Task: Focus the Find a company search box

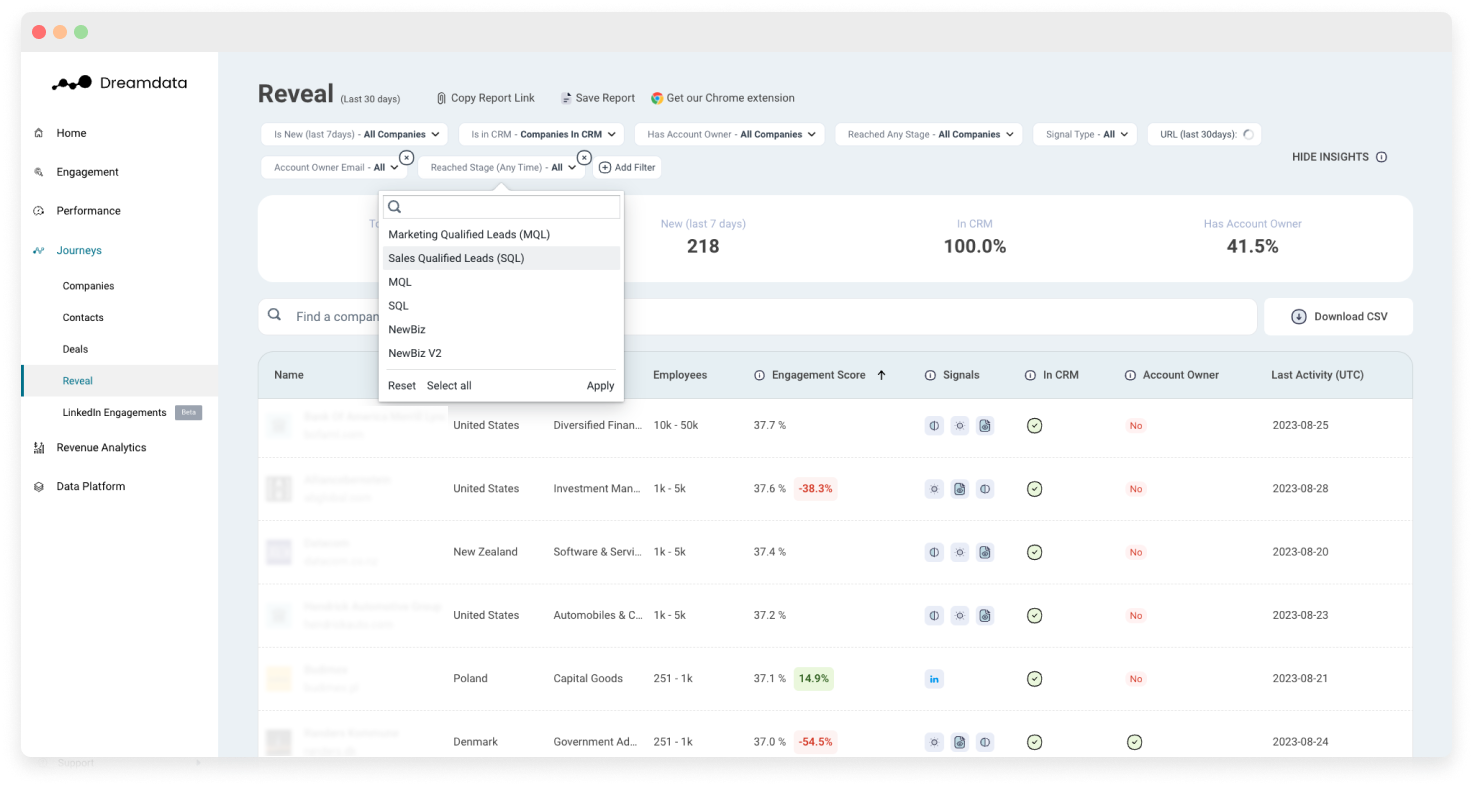Action: pyautogui.click(x=757, y=316)
